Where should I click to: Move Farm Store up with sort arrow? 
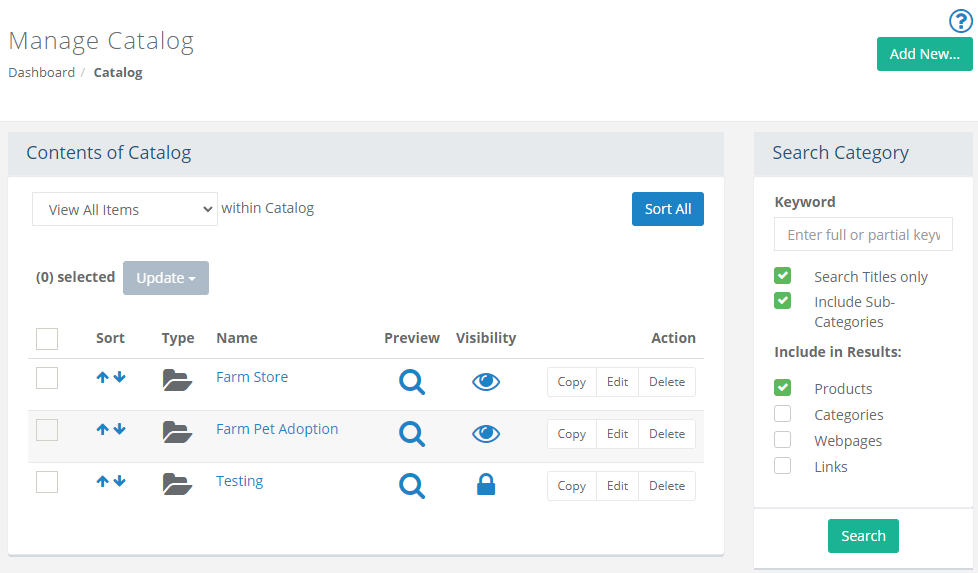click(x=102, y=377)
